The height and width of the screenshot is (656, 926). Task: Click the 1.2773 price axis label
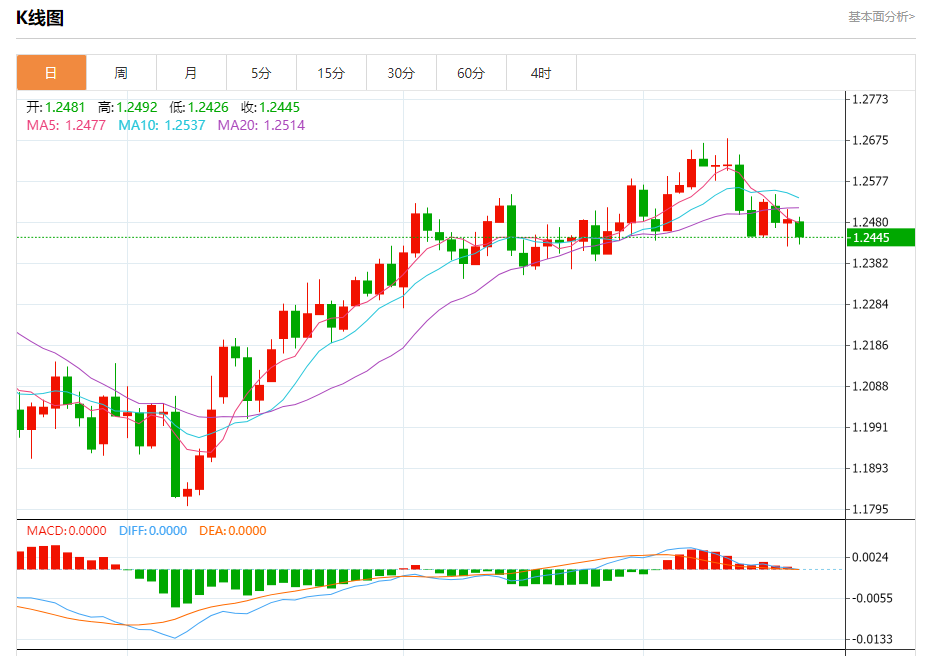pos(870,99)
